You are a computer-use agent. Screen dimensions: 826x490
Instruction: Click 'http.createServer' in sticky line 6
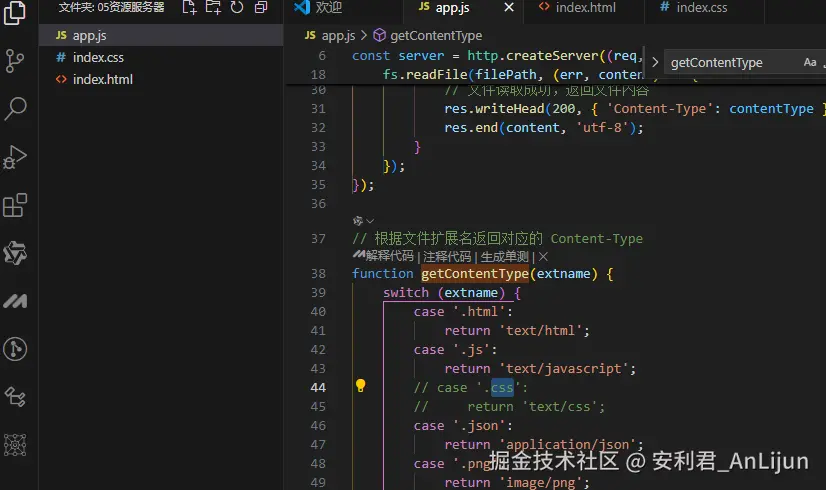point(533,55)
